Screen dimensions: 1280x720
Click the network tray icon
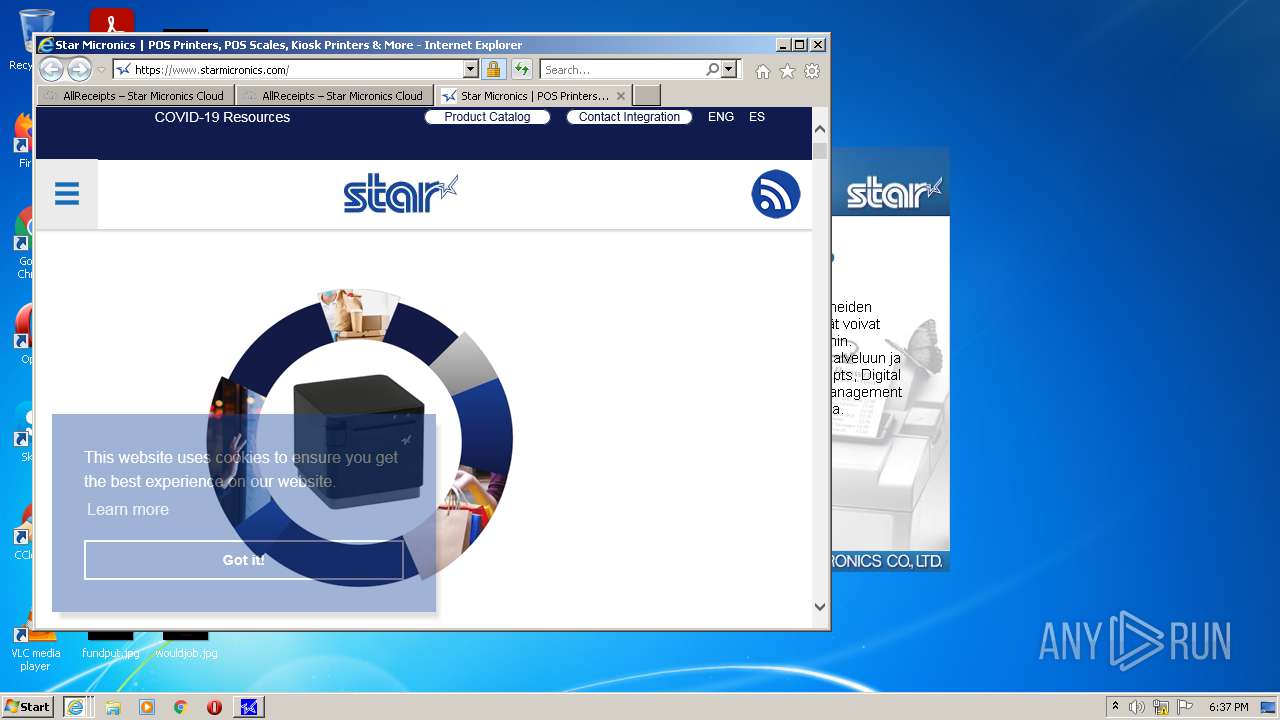[1161, 707]
